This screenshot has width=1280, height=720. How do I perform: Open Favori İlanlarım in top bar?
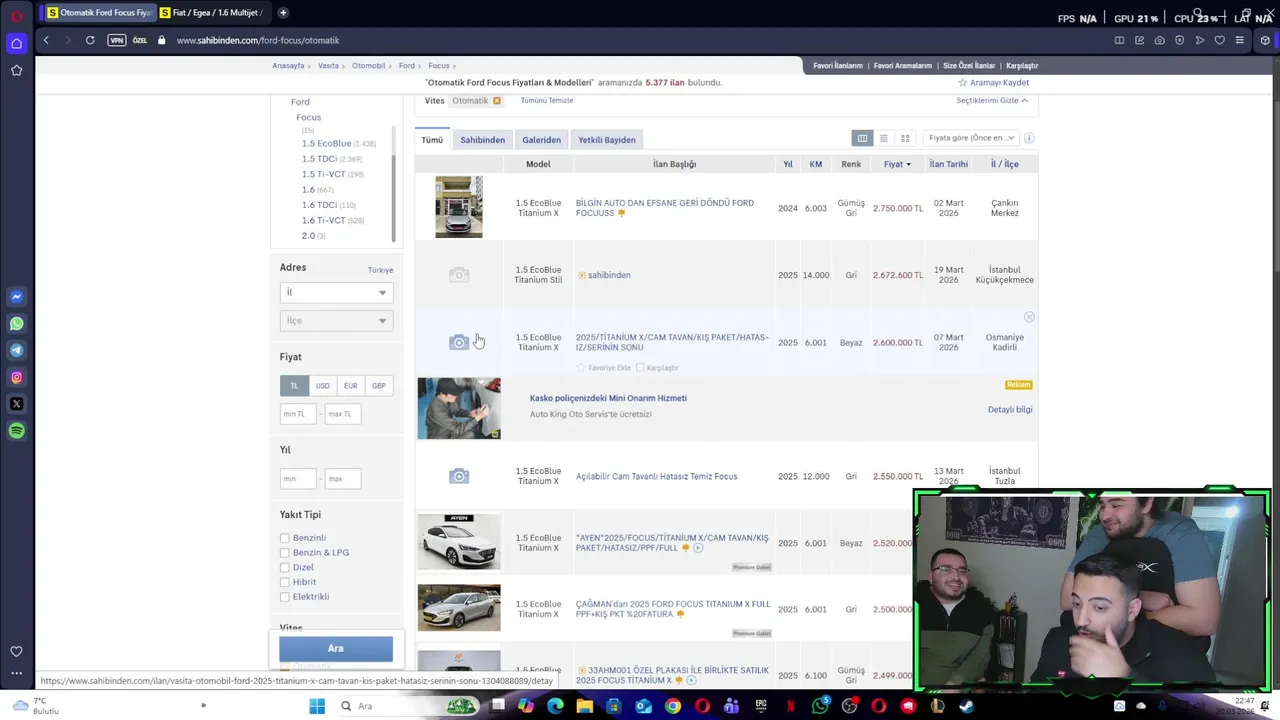(837, 66)
